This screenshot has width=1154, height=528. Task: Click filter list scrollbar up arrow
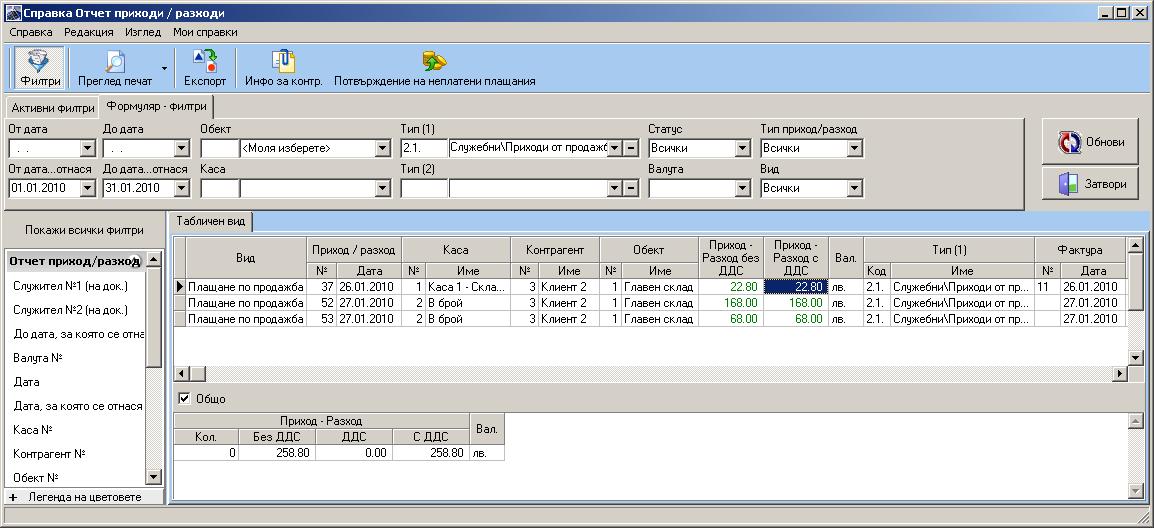click(x=153, y=258)
